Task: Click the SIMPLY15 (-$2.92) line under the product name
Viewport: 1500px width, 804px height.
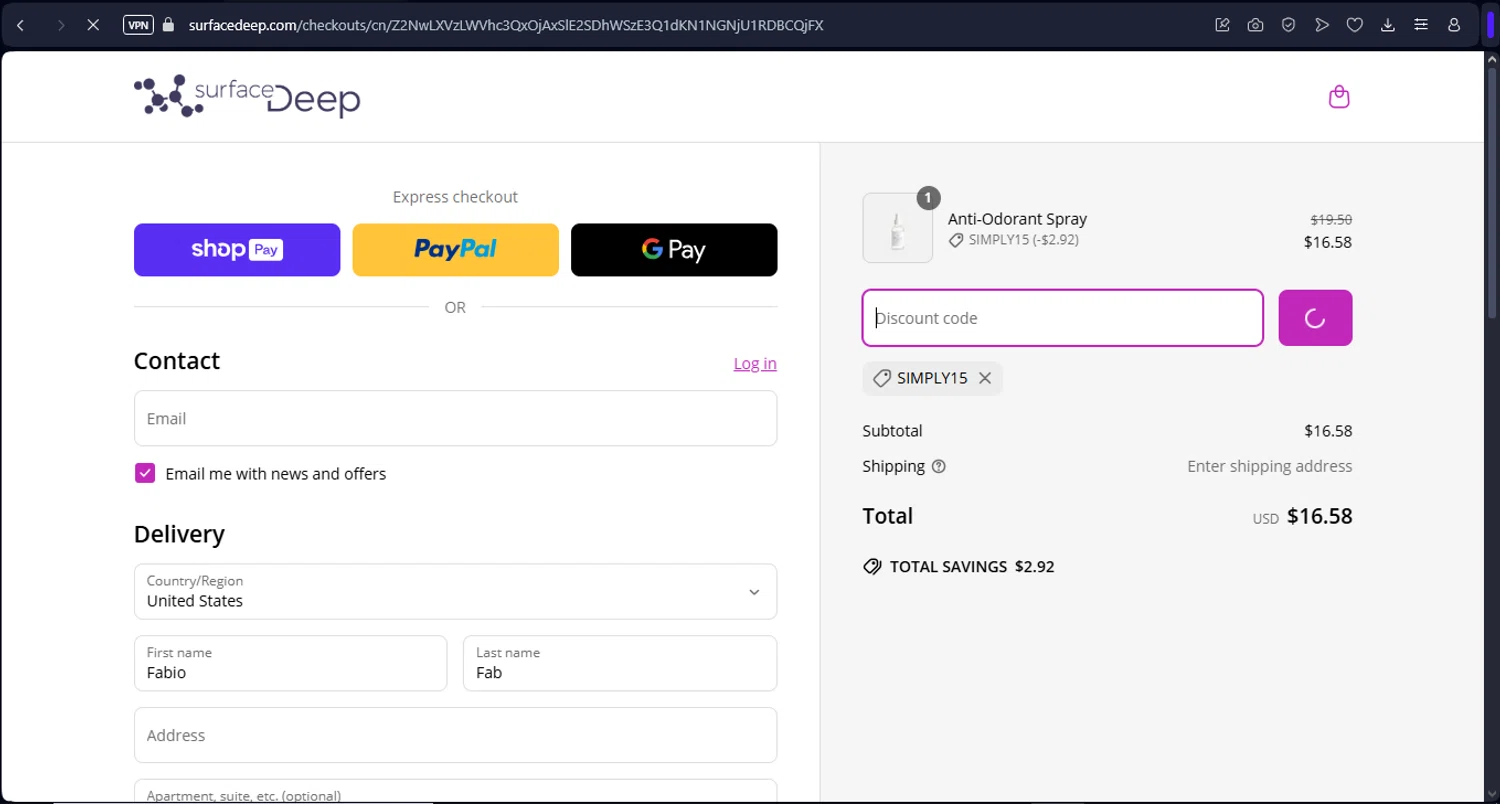Action: (x=1014, y=240)
